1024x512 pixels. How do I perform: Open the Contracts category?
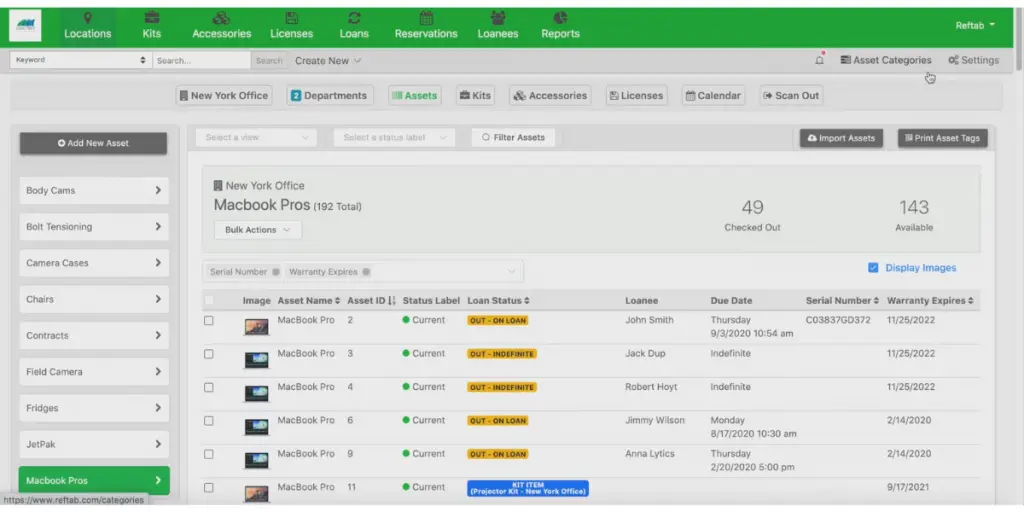click(94, 336)
